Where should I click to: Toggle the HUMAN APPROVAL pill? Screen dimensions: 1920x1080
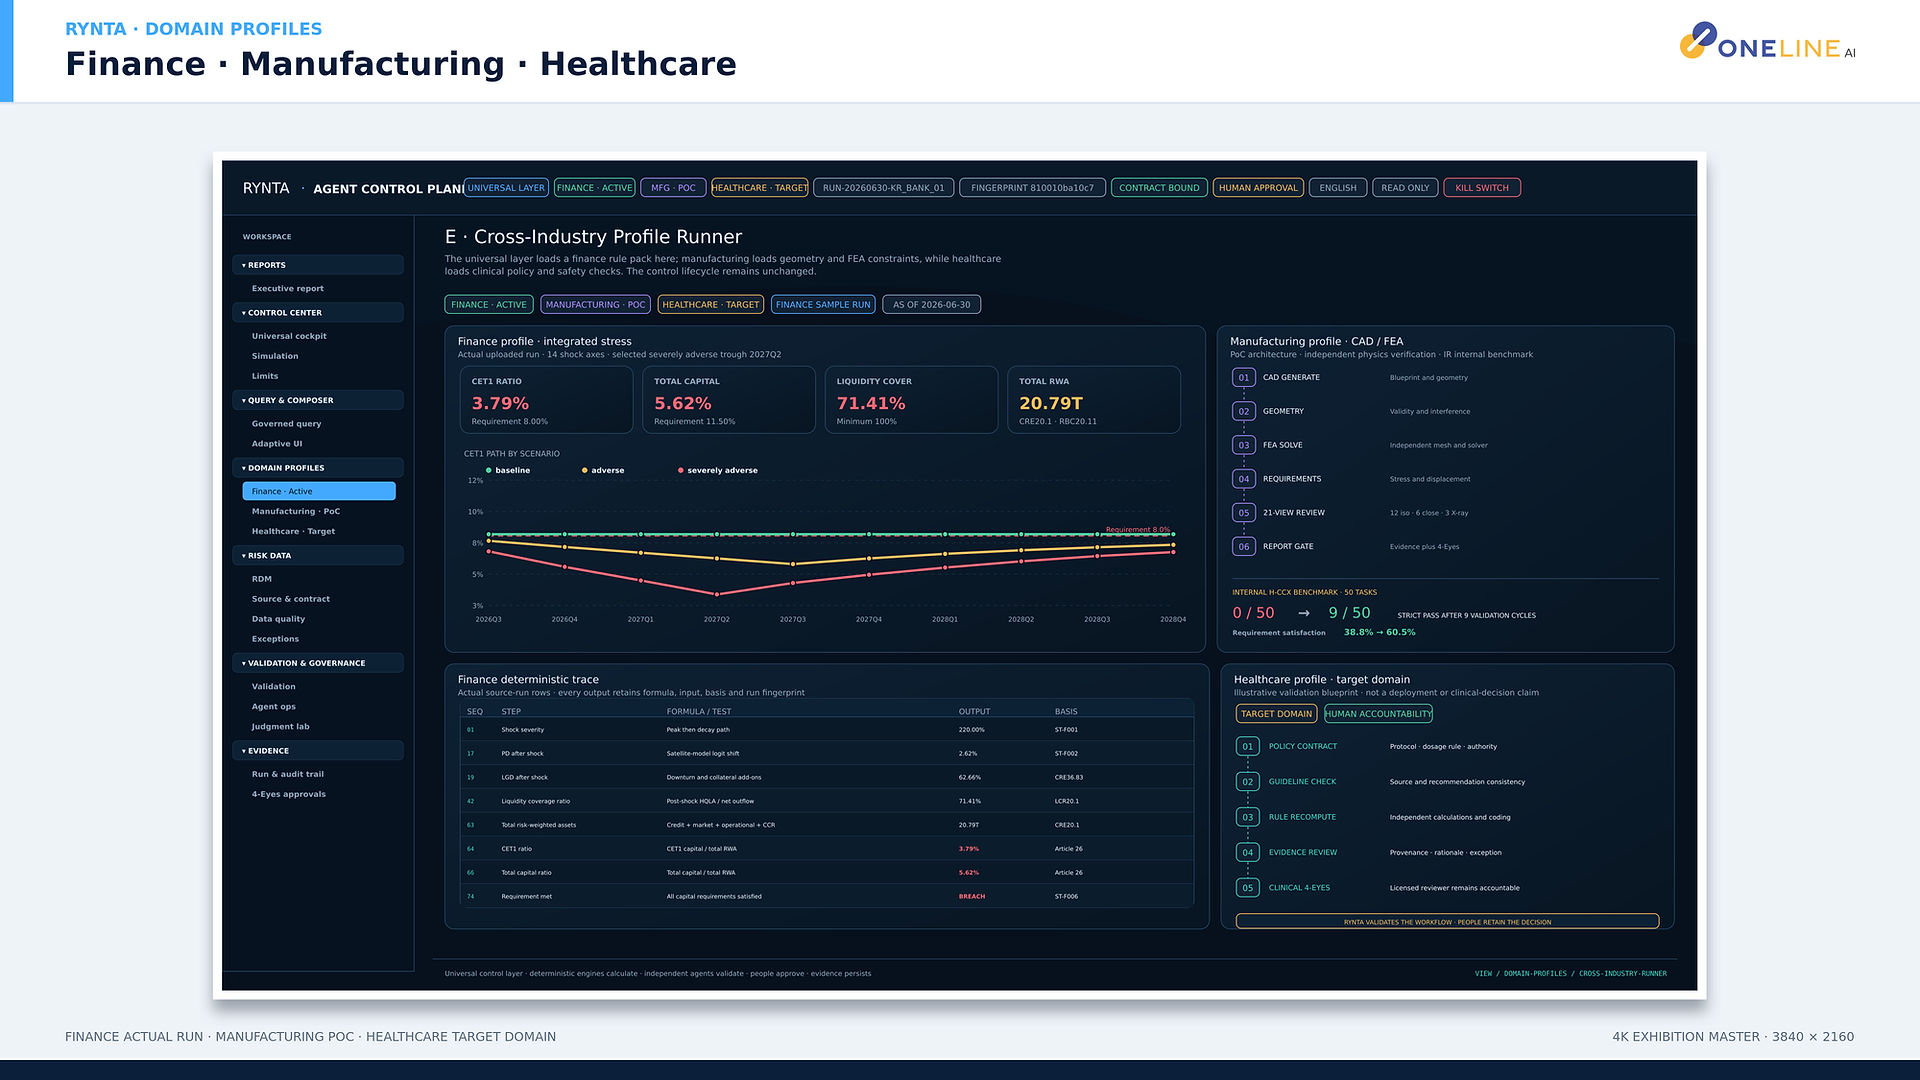point(1258,188)
